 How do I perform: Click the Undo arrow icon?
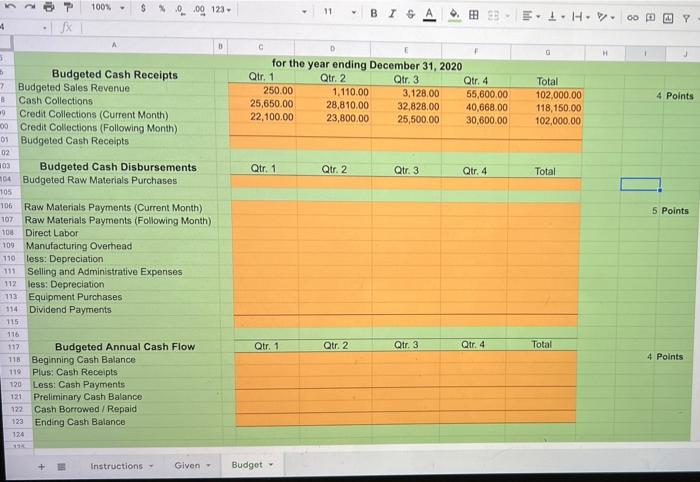12,8
